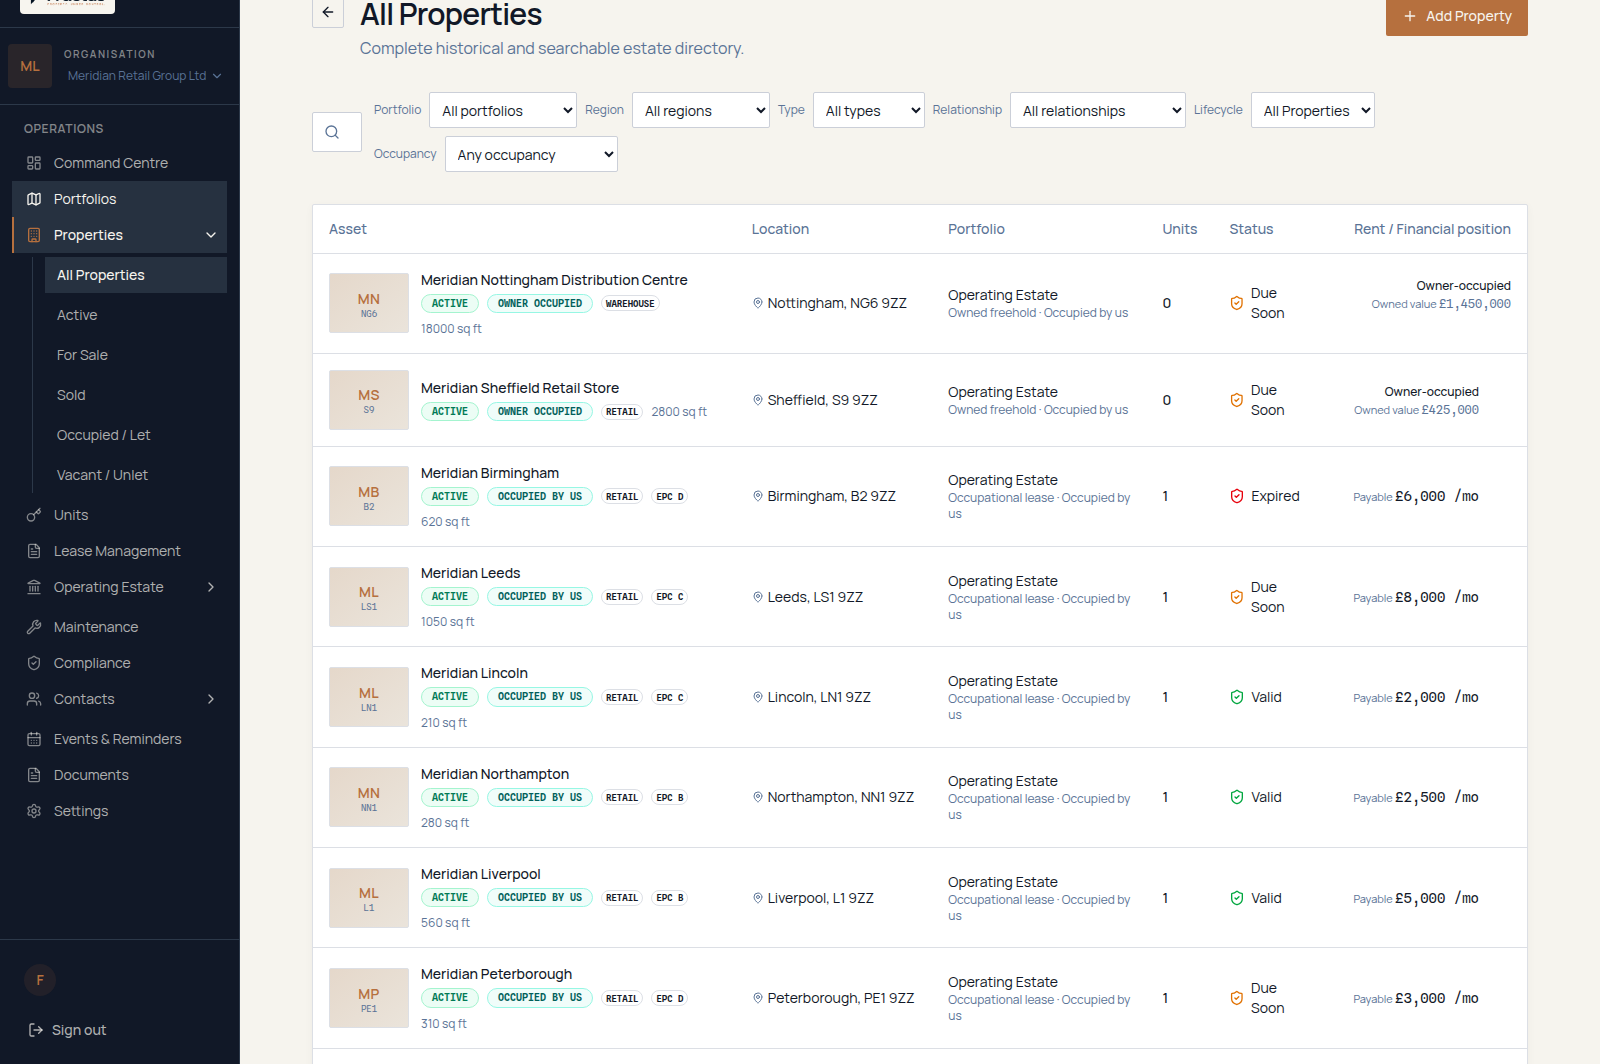This screenshot has height=1064, width=1600.
Task: Click the F user avatar
Action: [40, 980]
